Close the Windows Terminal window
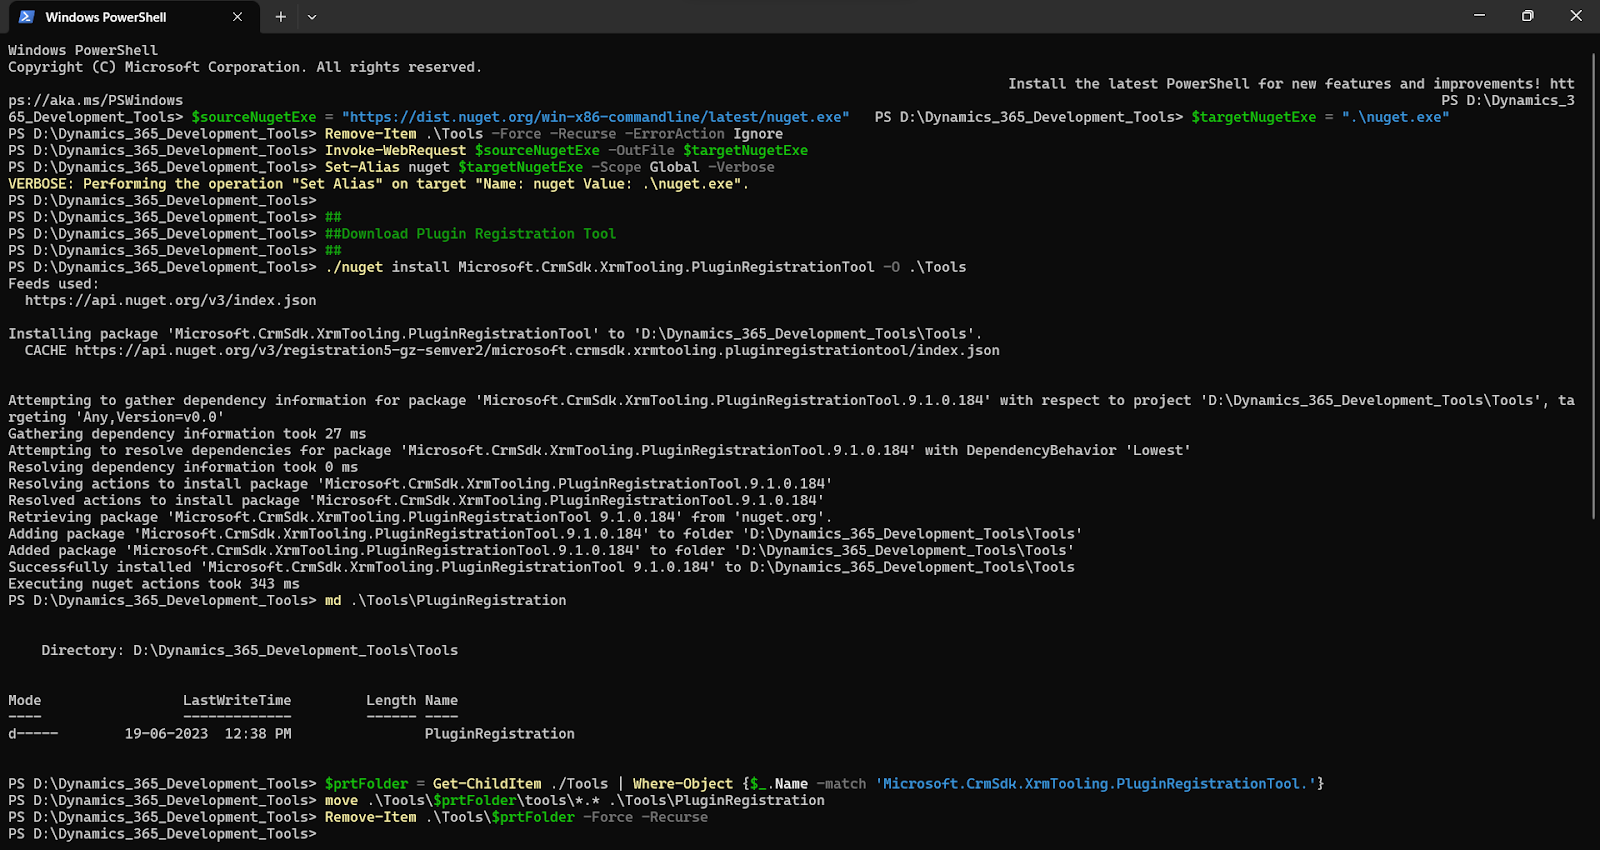The width and height of the screenshot is (1600, 850). (1575, 16)
